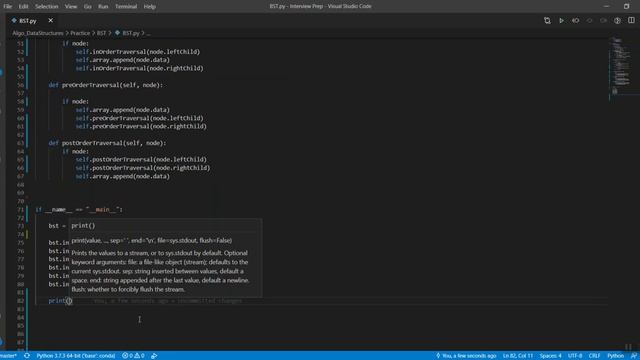Click the master branch indicator
The width and height of the screenshot is (640, 360).
[x=8, y=356]
